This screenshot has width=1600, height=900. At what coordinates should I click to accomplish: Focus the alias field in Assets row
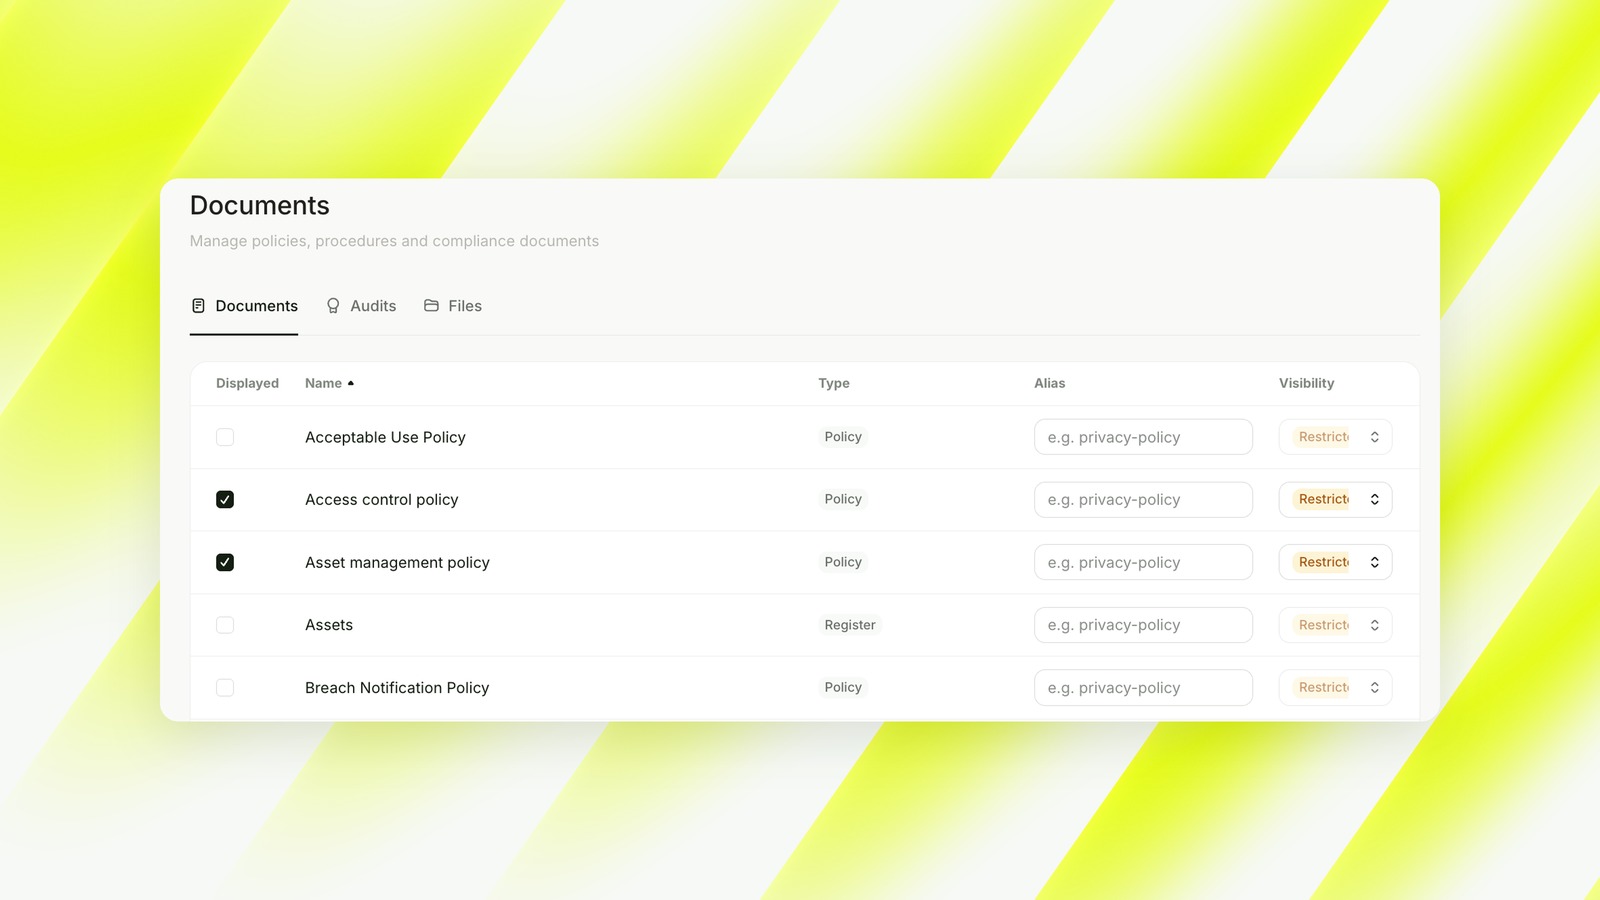tap(1143, 625)
